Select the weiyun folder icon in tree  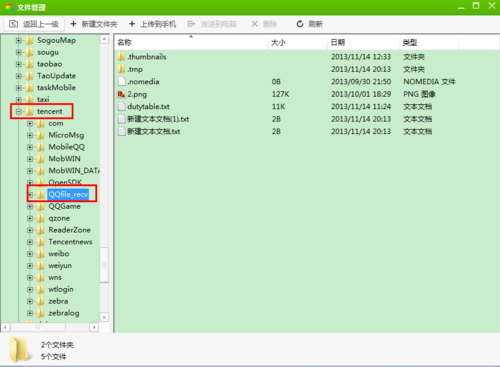coord(41,266)
